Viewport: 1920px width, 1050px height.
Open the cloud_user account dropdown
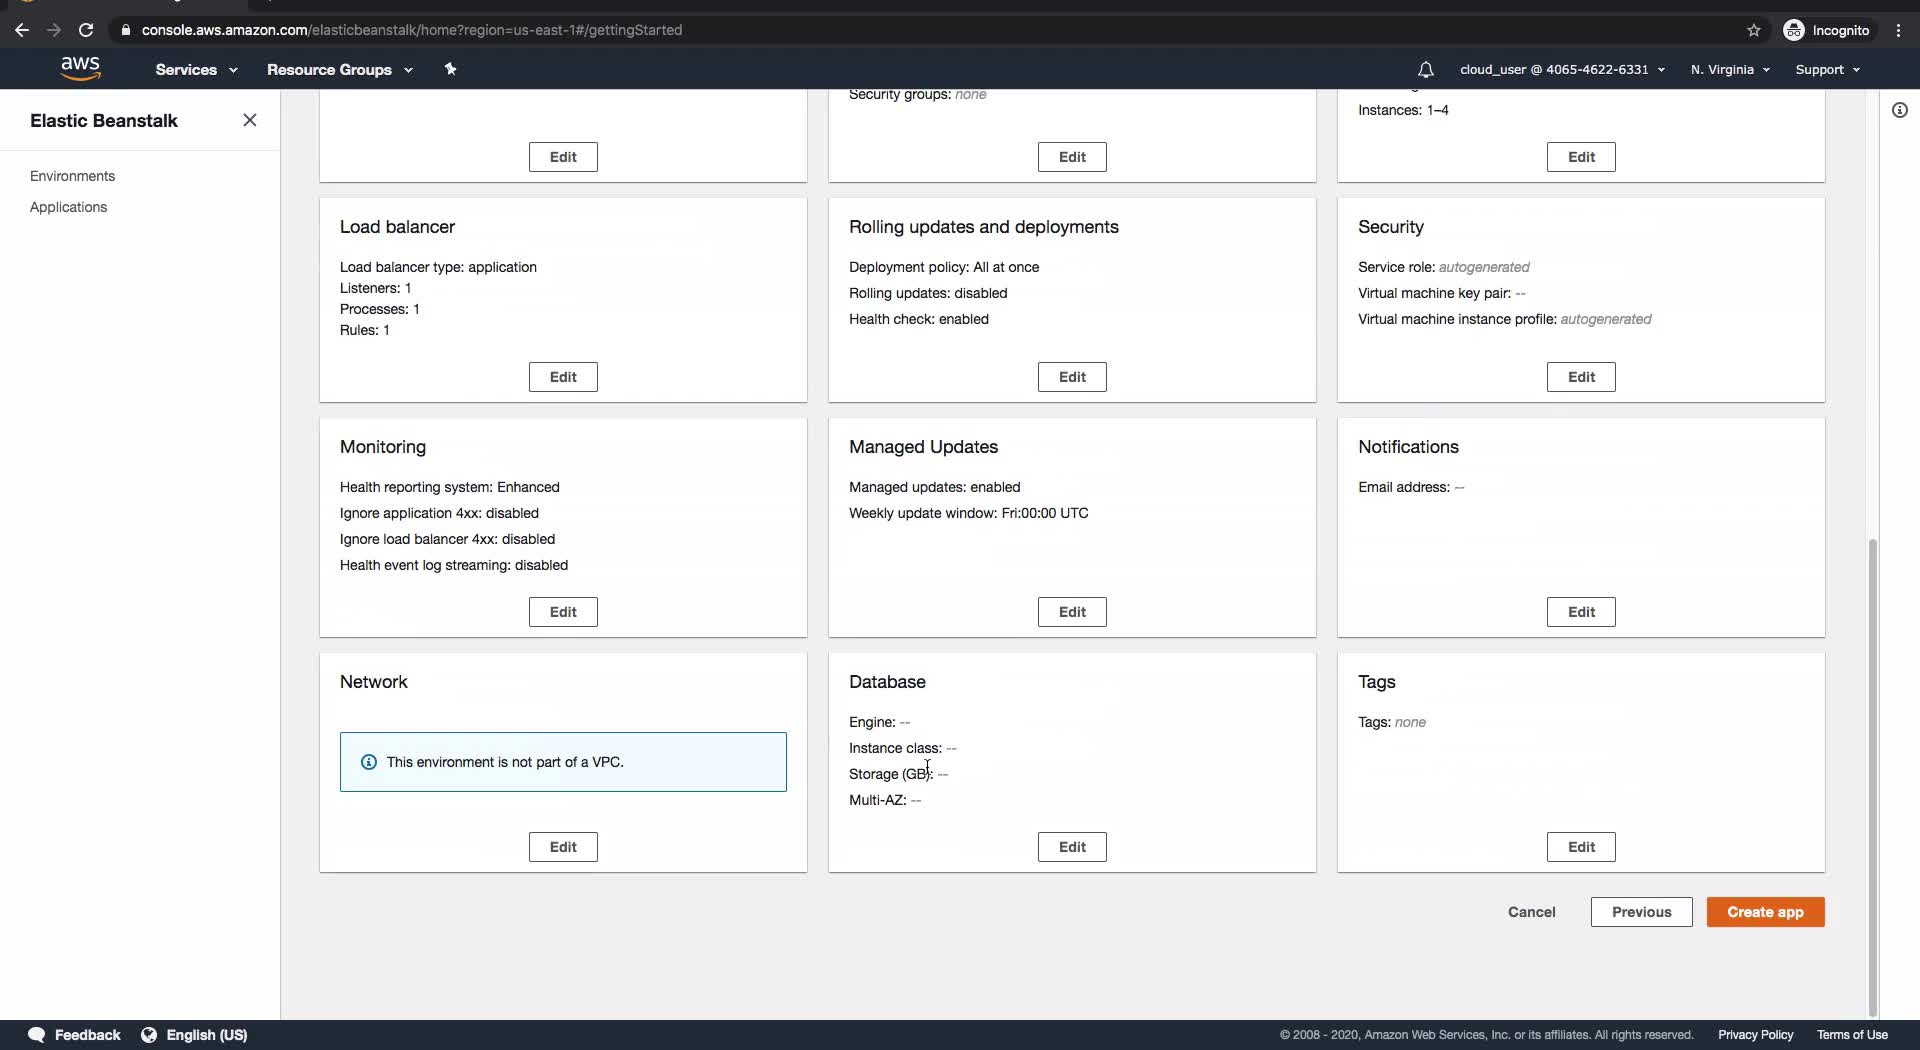[1562, 69]
